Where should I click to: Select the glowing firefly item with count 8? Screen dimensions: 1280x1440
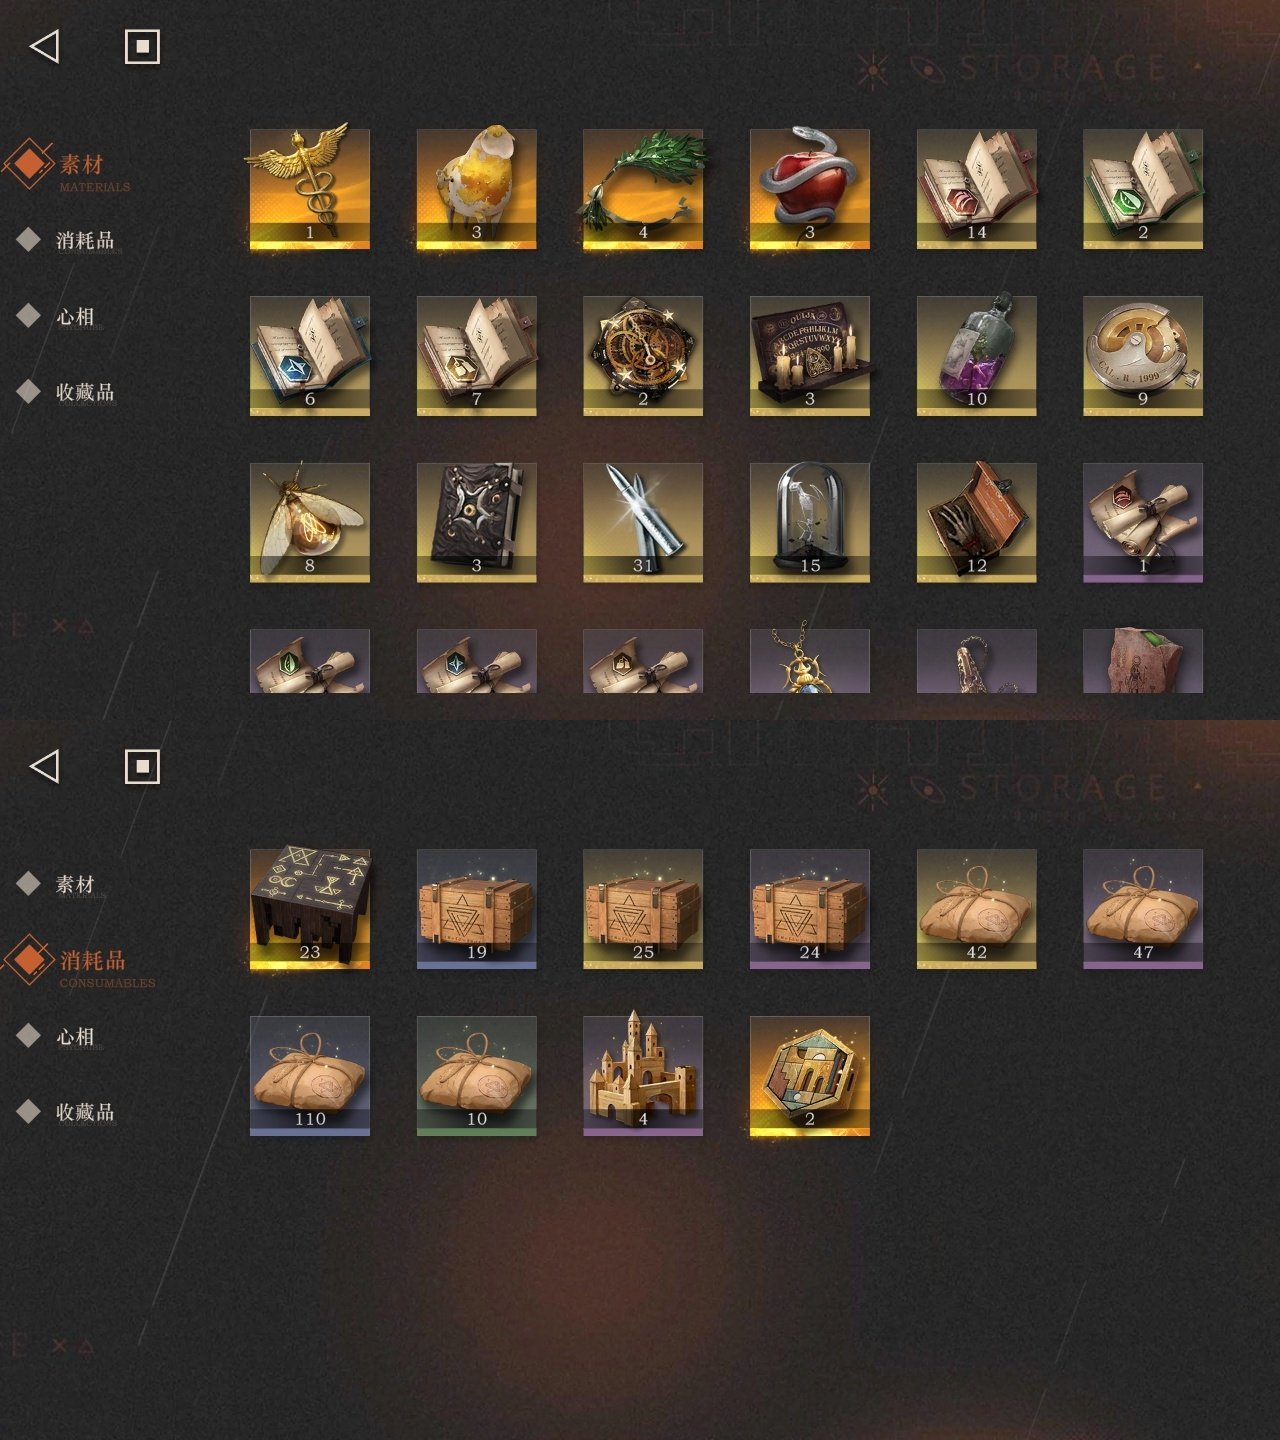click(309, 523)
